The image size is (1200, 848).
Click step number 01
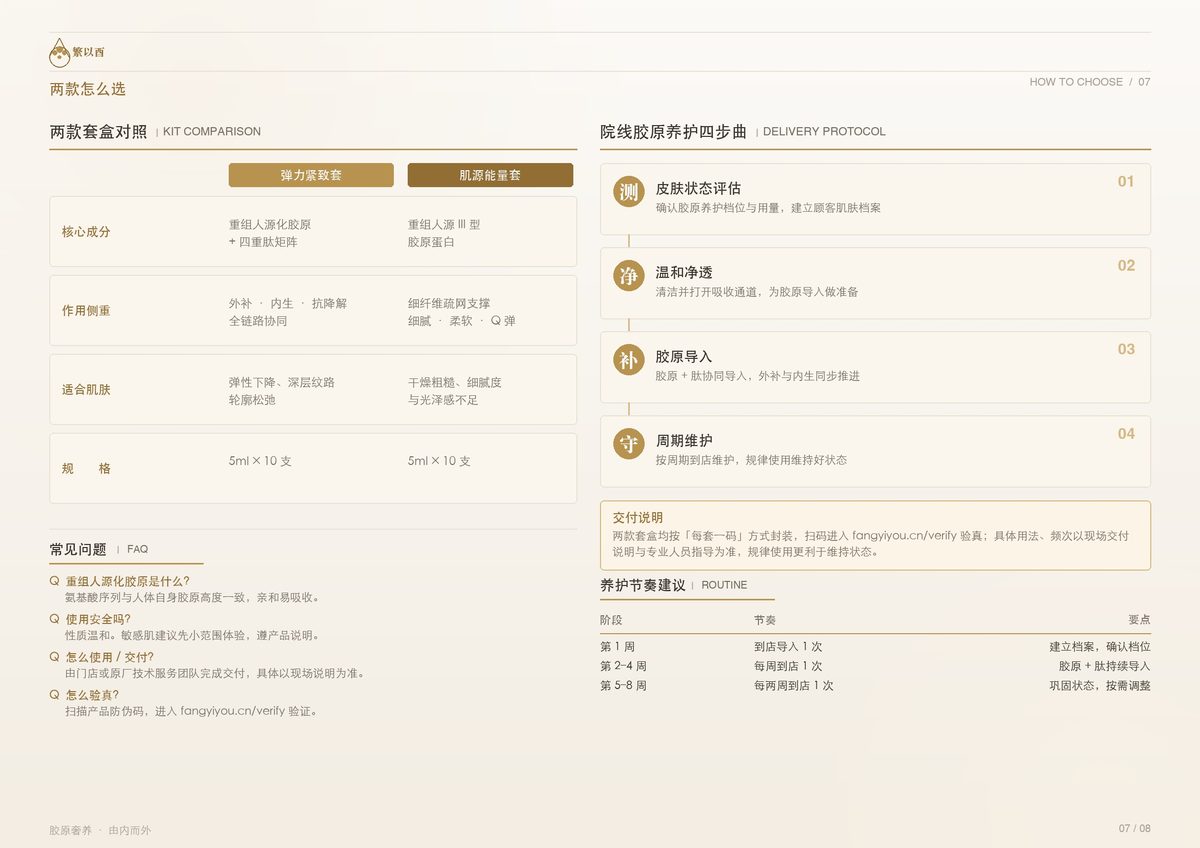[x=1126, y=182]
